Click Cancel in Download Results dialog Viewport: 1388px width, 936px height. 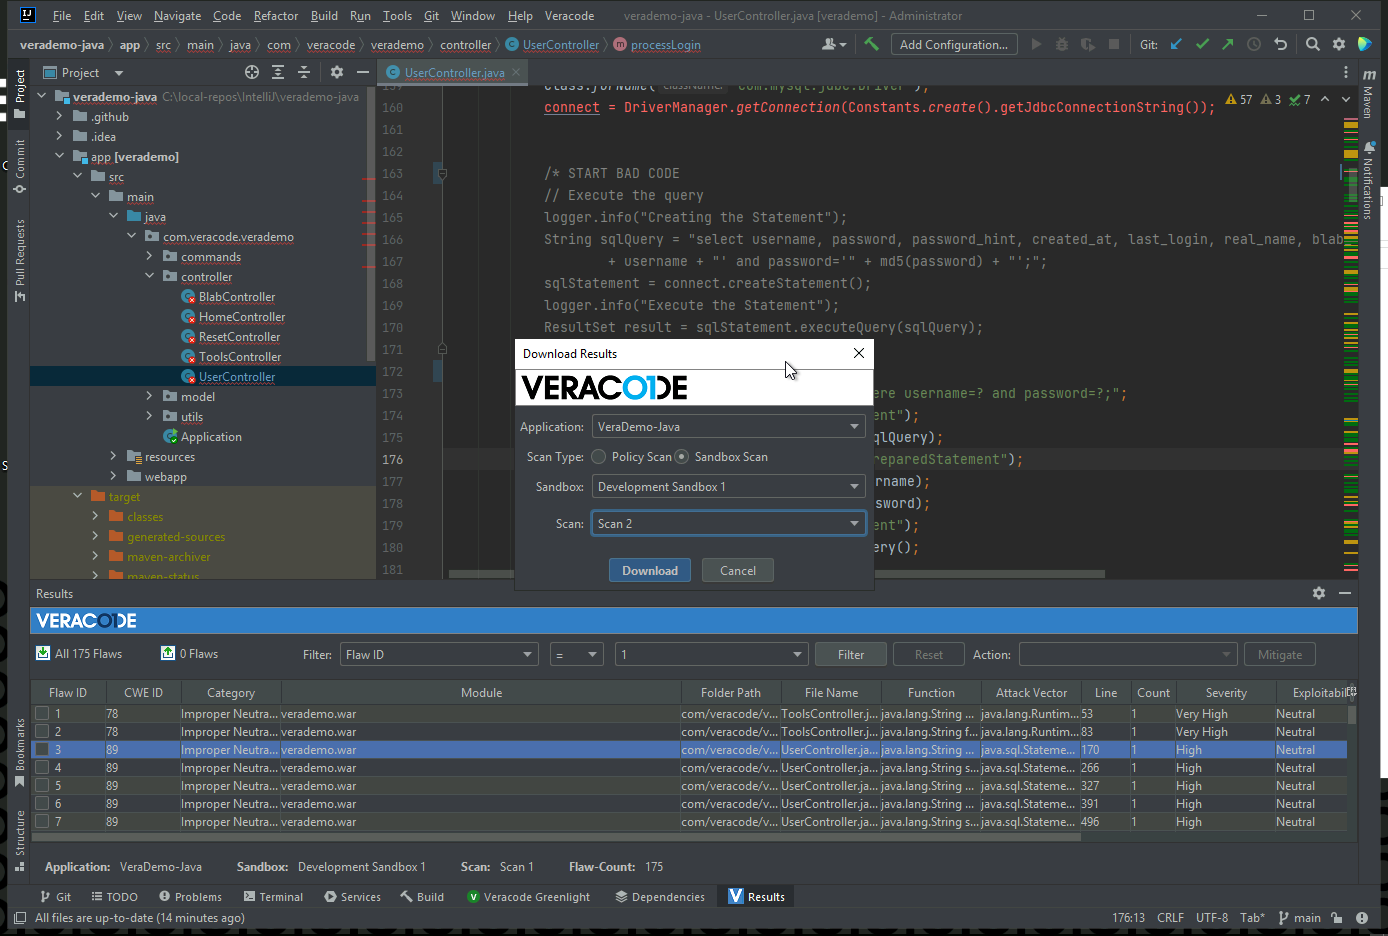point(738,570)
